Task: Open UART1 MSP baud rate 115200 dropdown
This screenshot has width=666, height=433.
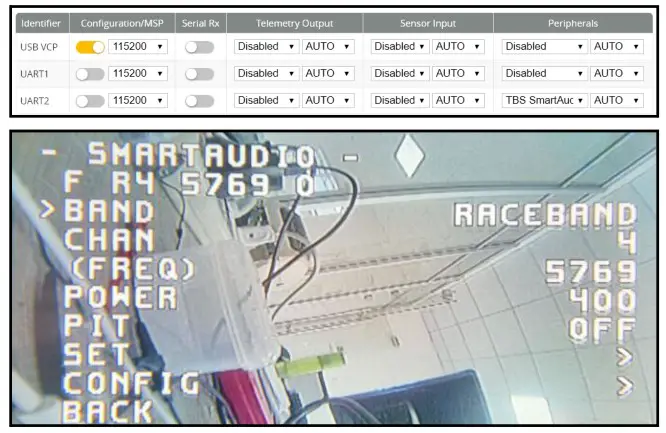Action: pos(138,74)
